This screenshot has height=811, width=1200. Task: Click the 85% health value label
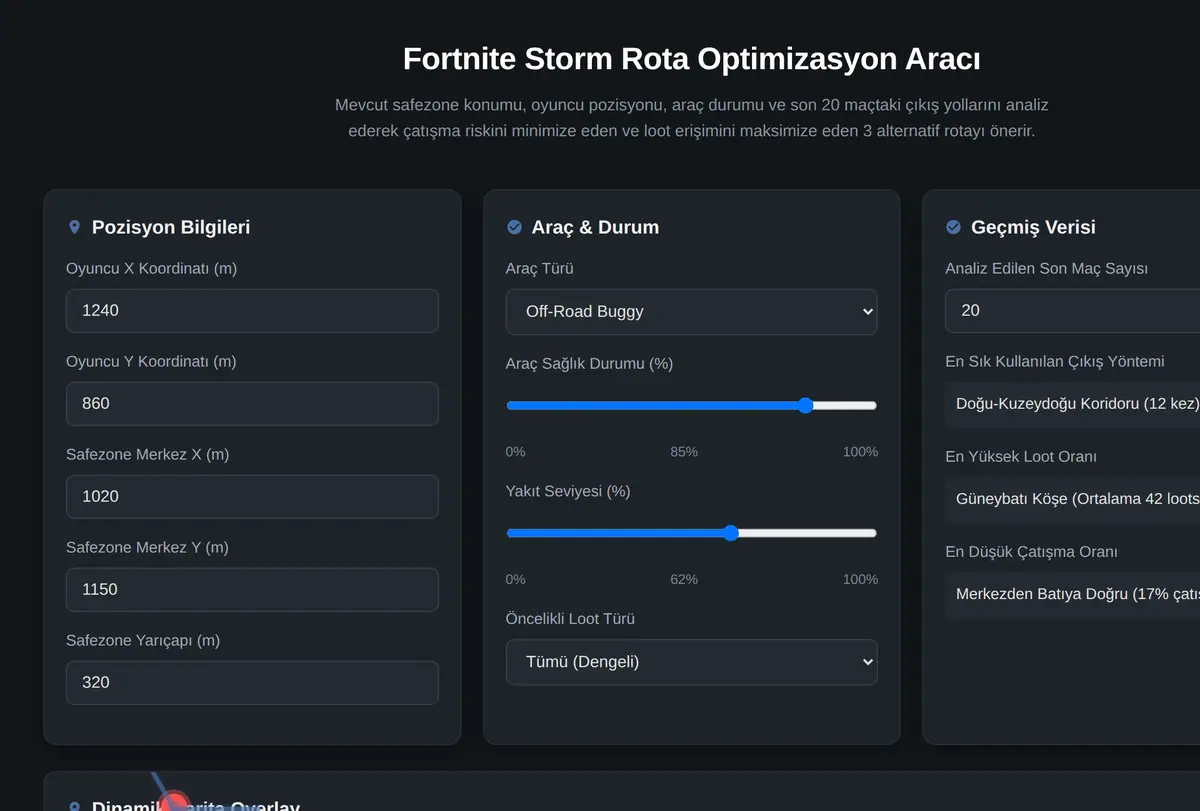[x=684, y=452]
